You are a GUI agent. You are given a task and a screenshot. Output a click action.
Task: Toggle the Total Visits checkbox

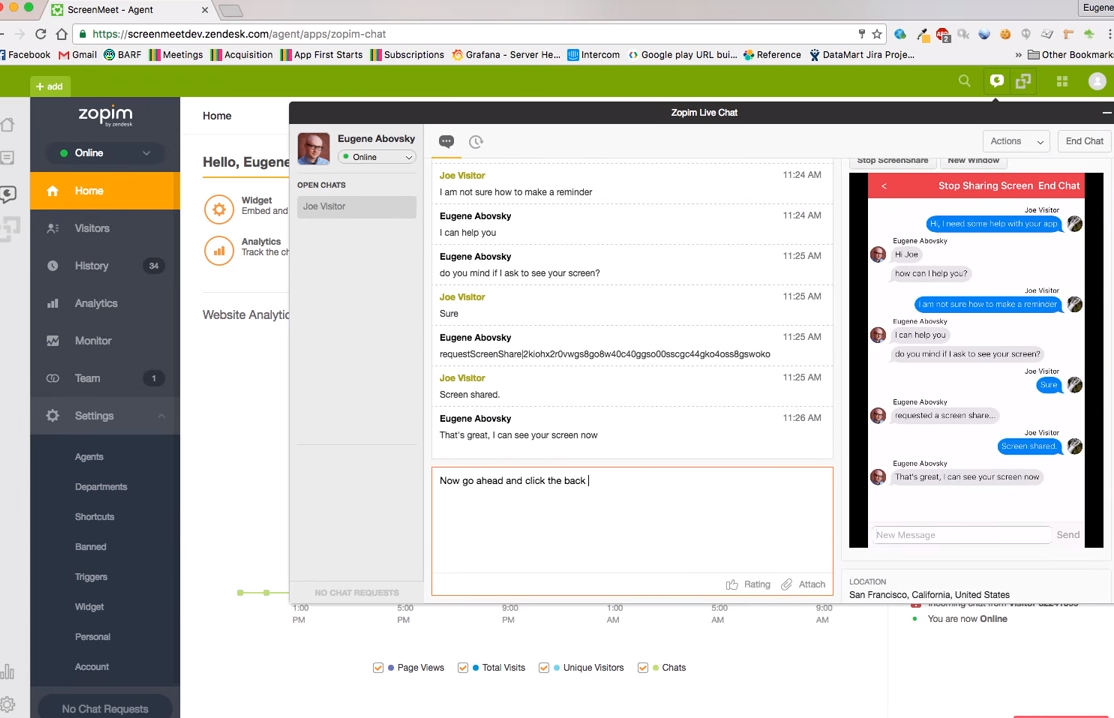click(463, 668)
